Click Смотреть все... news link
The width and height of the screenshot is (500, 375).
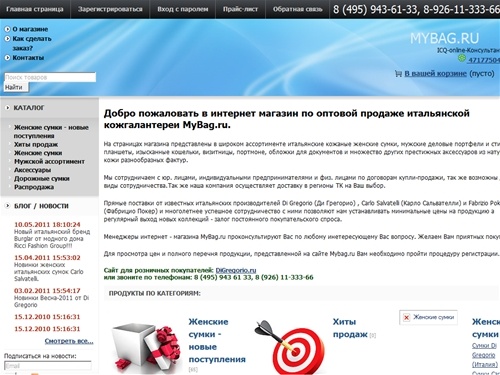tap(69, 341)
